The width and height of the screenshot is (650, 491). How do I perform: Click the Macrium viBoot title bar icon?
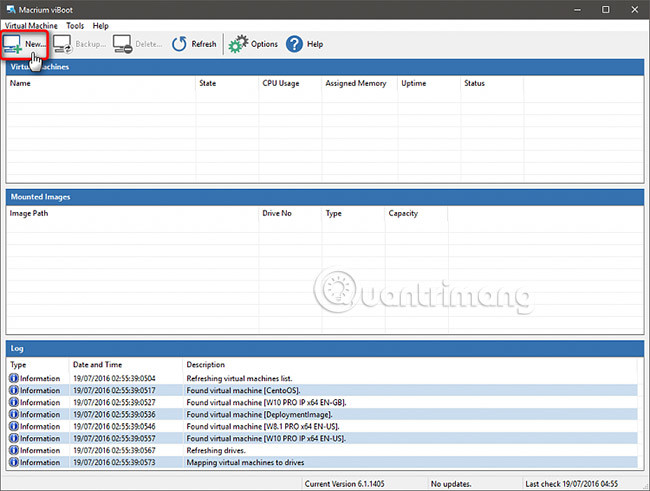click(x=10, y=9)
